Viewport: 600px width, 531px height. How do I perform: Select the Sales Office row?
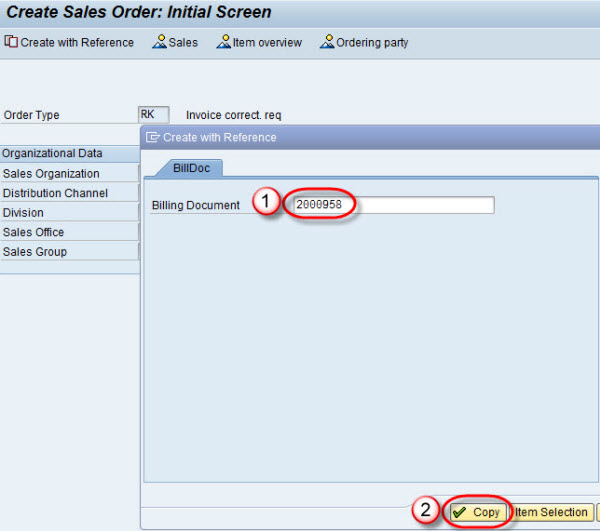coord(68,232)
